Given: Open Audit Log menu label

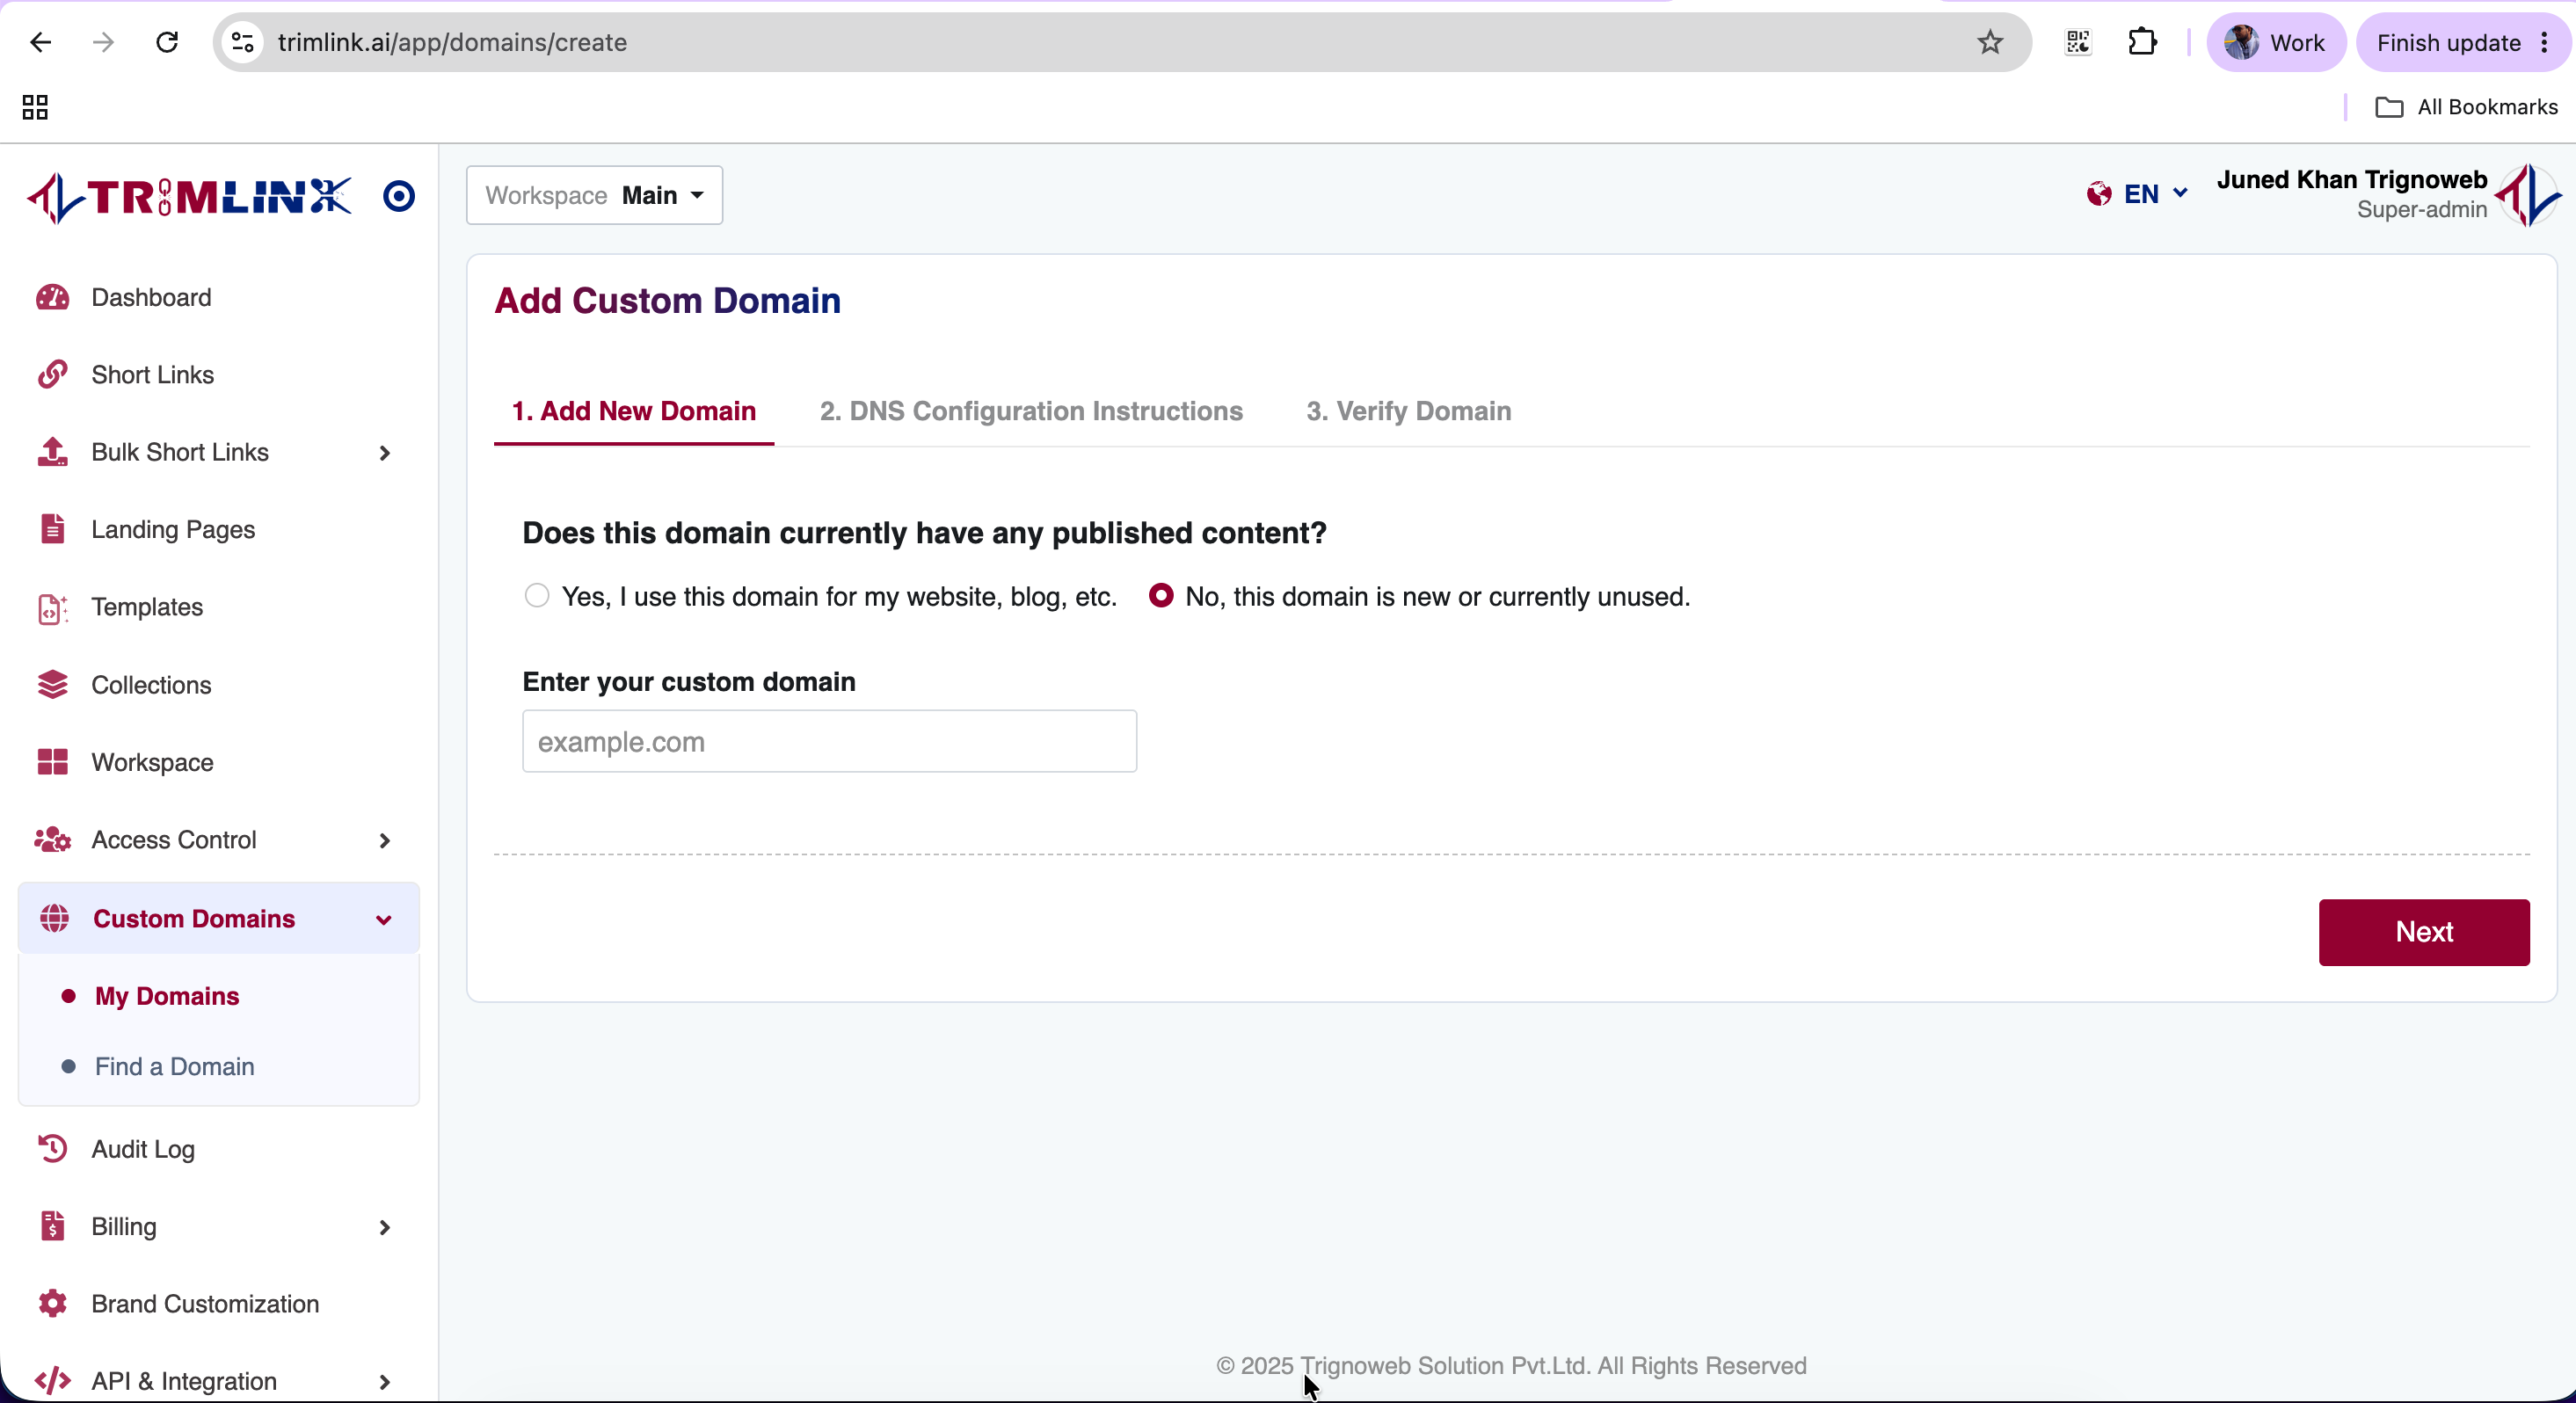Looking at the screenshot, I should click(143, 1149).
